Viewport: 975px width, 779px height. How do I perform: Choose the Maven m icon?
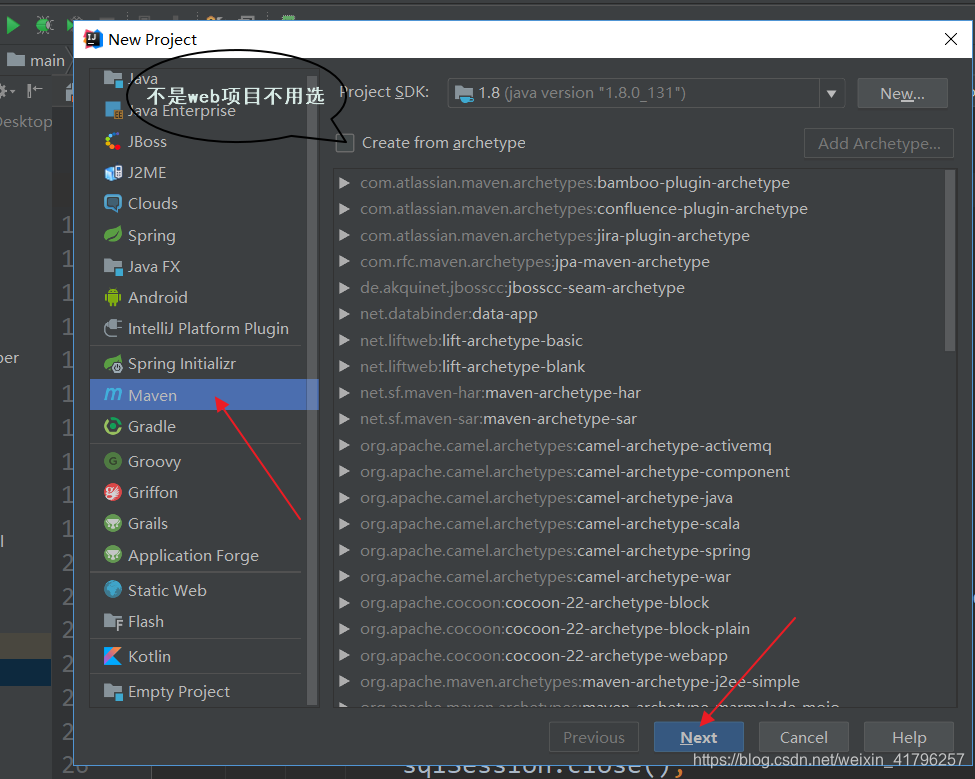pyautogui.click(x=113, y=395)
